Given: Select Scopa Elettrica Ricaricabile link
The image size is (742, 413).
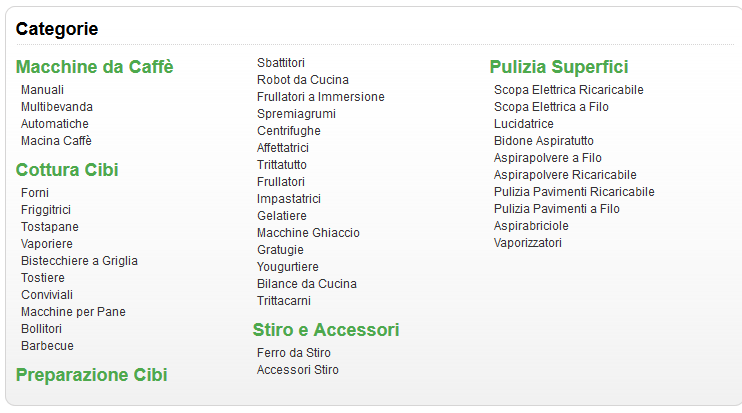Looking at the screenshot, I should coord(569,90).
